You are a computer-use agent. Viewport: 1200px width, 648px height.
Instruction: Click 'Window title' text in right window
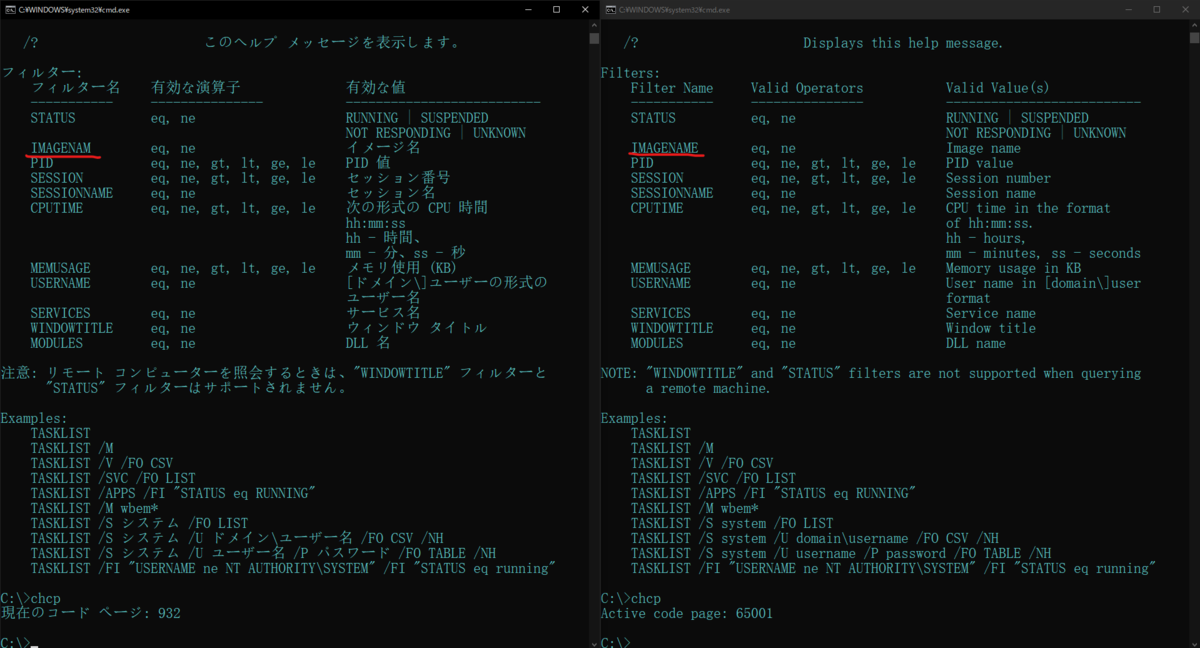tap(991, 328)
